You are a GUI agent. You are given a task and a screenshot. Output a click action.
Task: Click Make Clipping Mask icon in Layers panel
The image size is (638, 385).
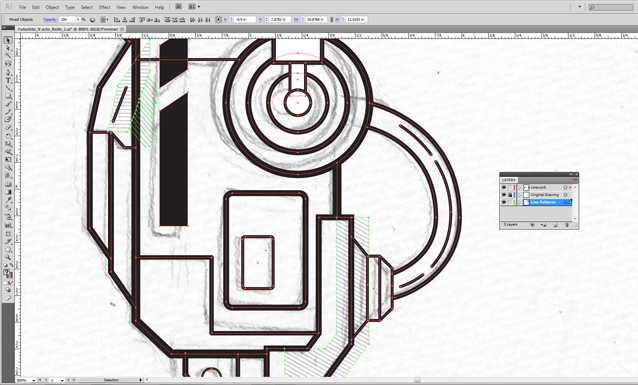[x=533, y=225]
